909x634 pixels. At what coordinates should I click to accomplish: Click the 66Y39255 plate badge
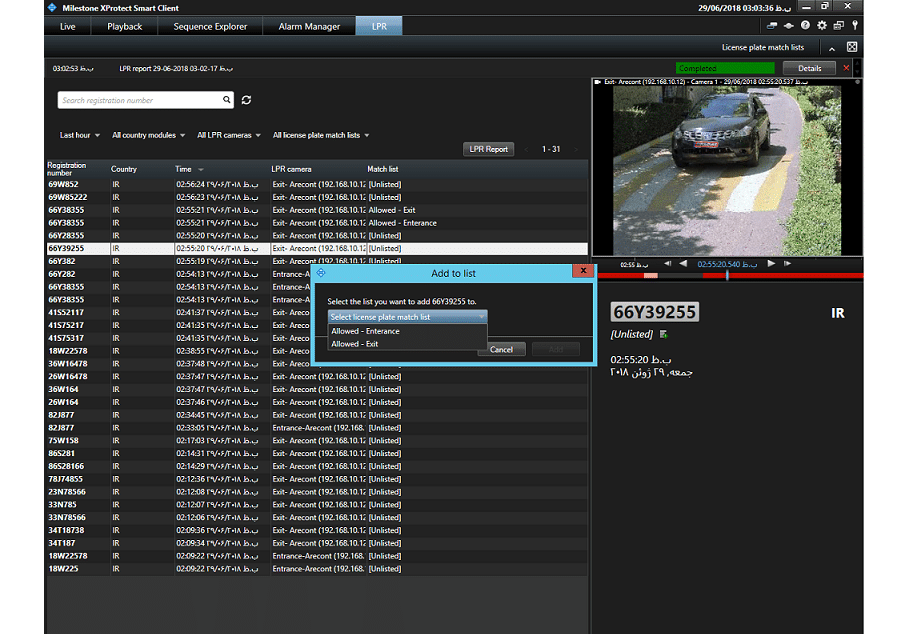(x=655, y=312)
